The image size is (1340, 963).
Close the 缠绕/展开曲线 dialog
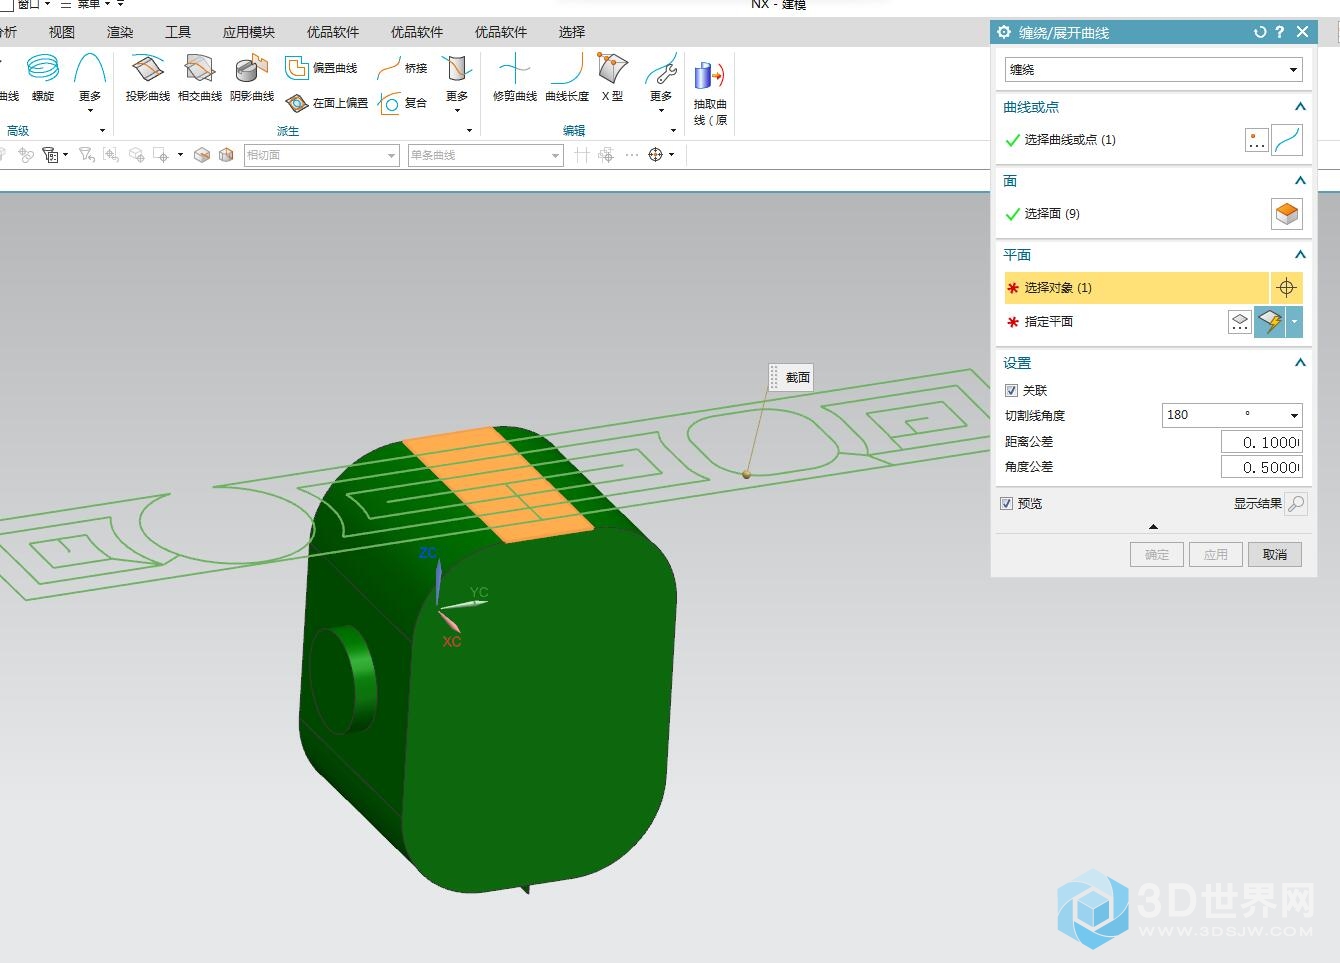tap(1302, 32)
